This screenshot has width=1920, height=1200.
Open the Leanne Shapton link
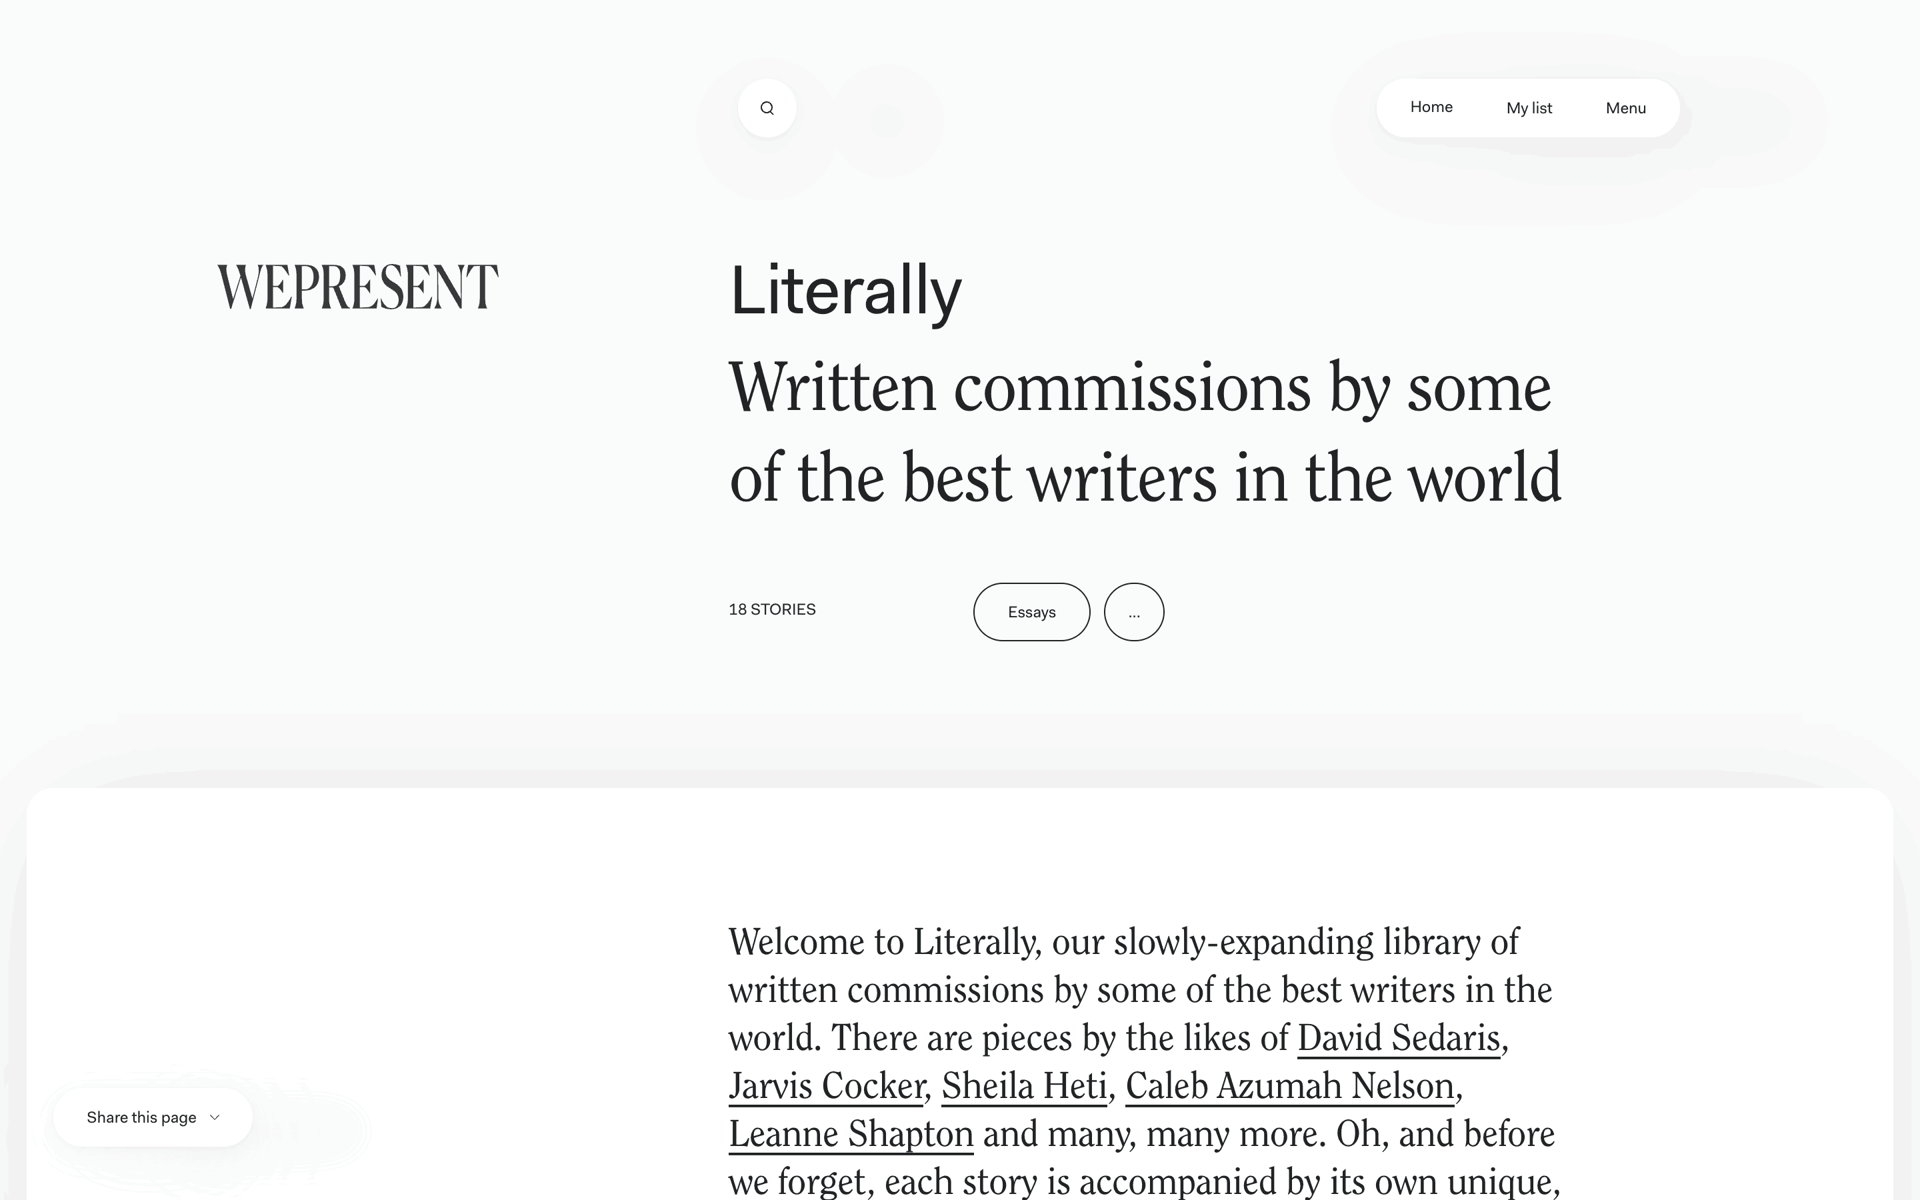pos(851,1134)
